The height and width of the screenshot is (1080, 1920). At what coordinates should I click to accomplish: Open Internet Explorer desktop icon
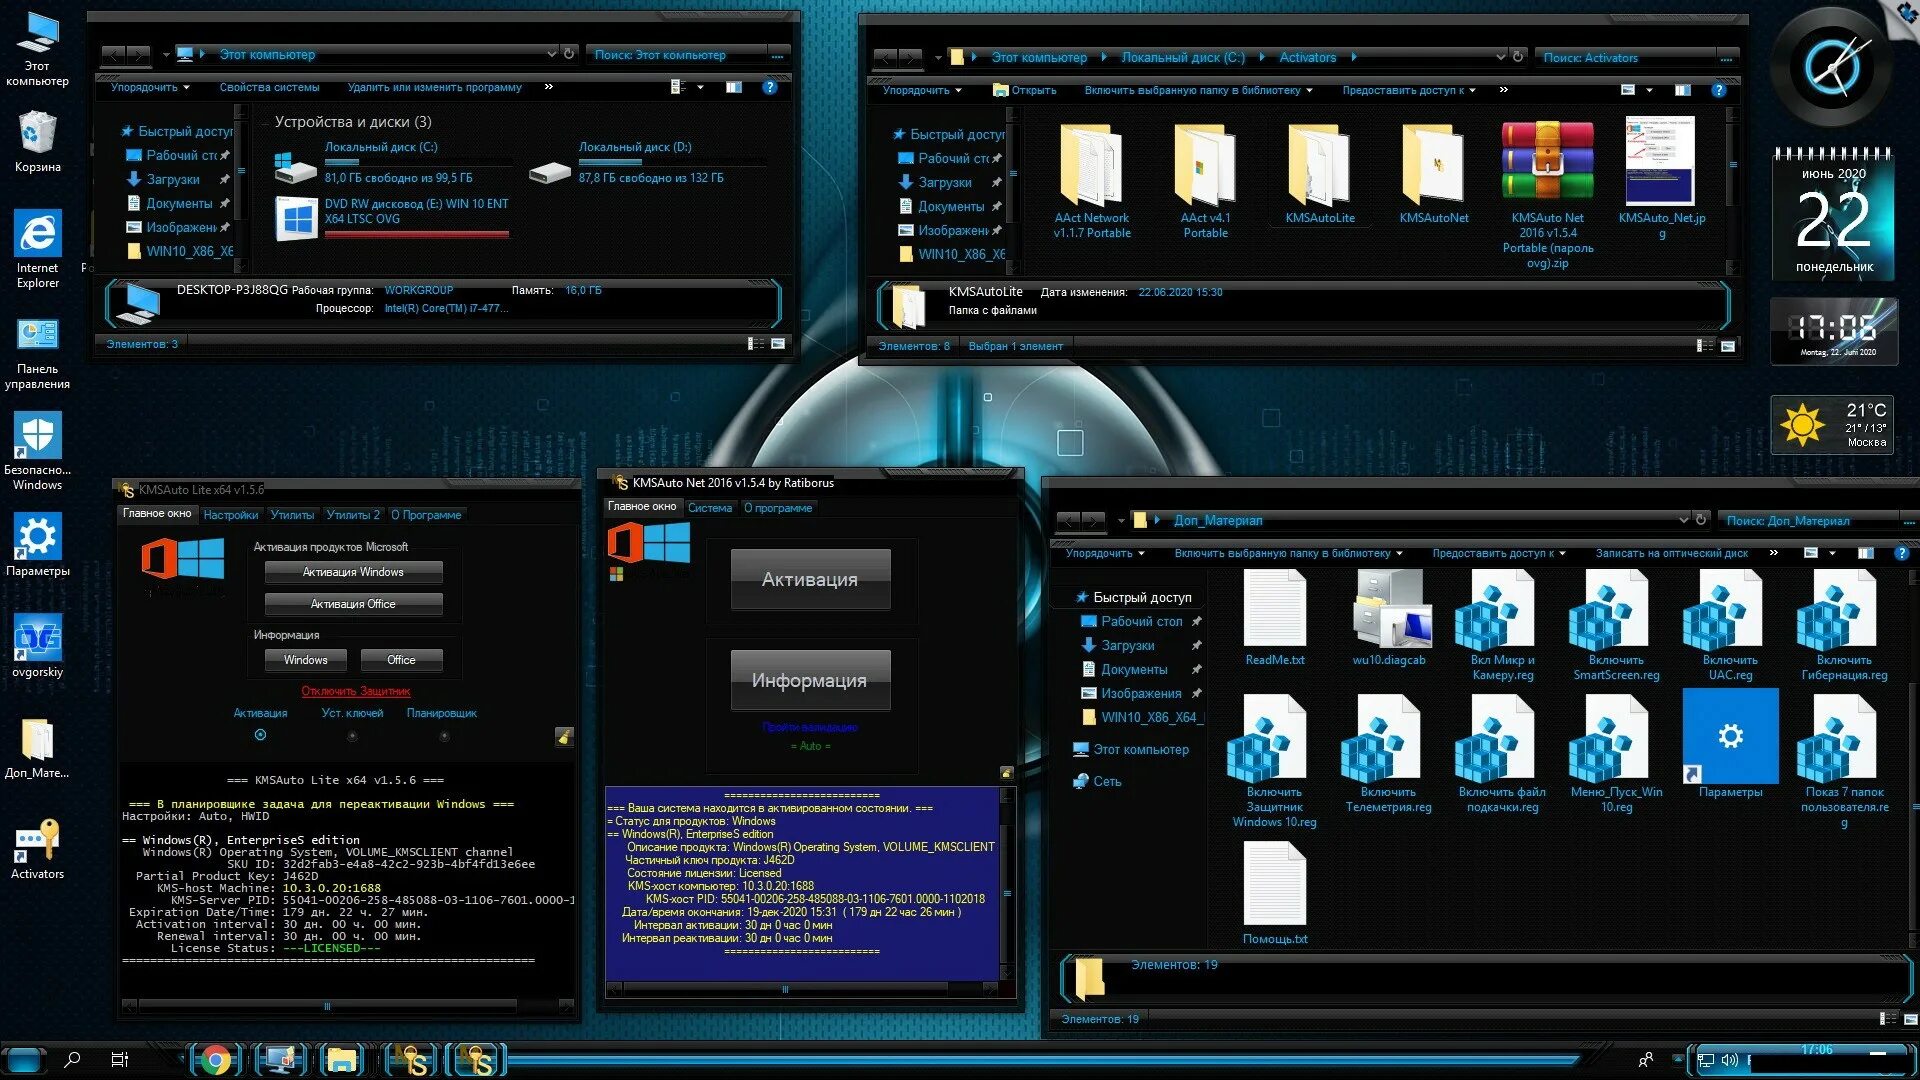(37, 248)
